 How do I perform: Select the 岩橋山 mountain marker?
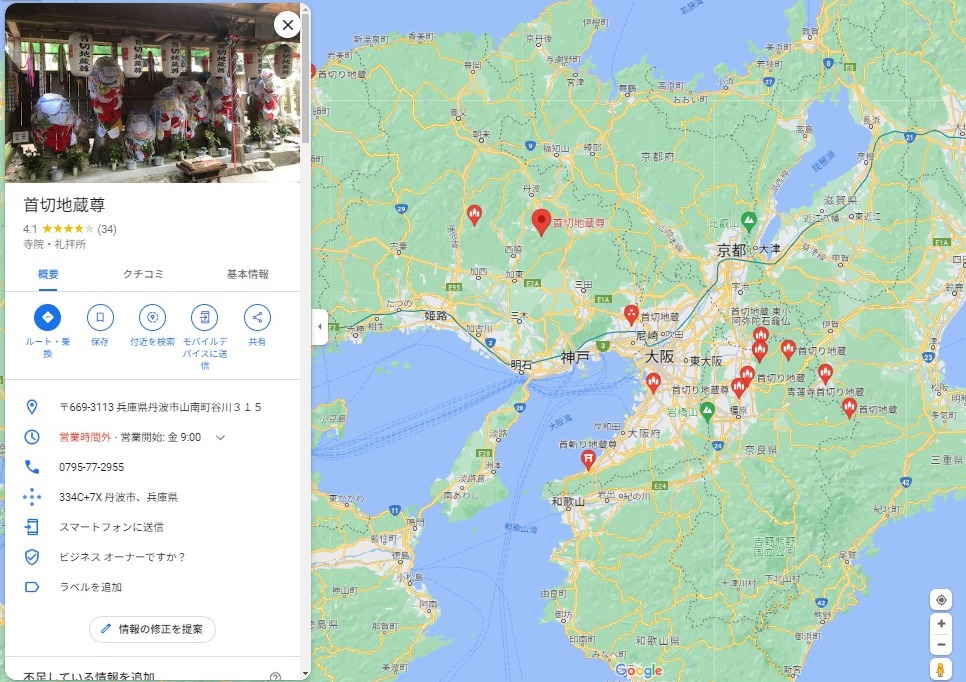coord(707,410)
